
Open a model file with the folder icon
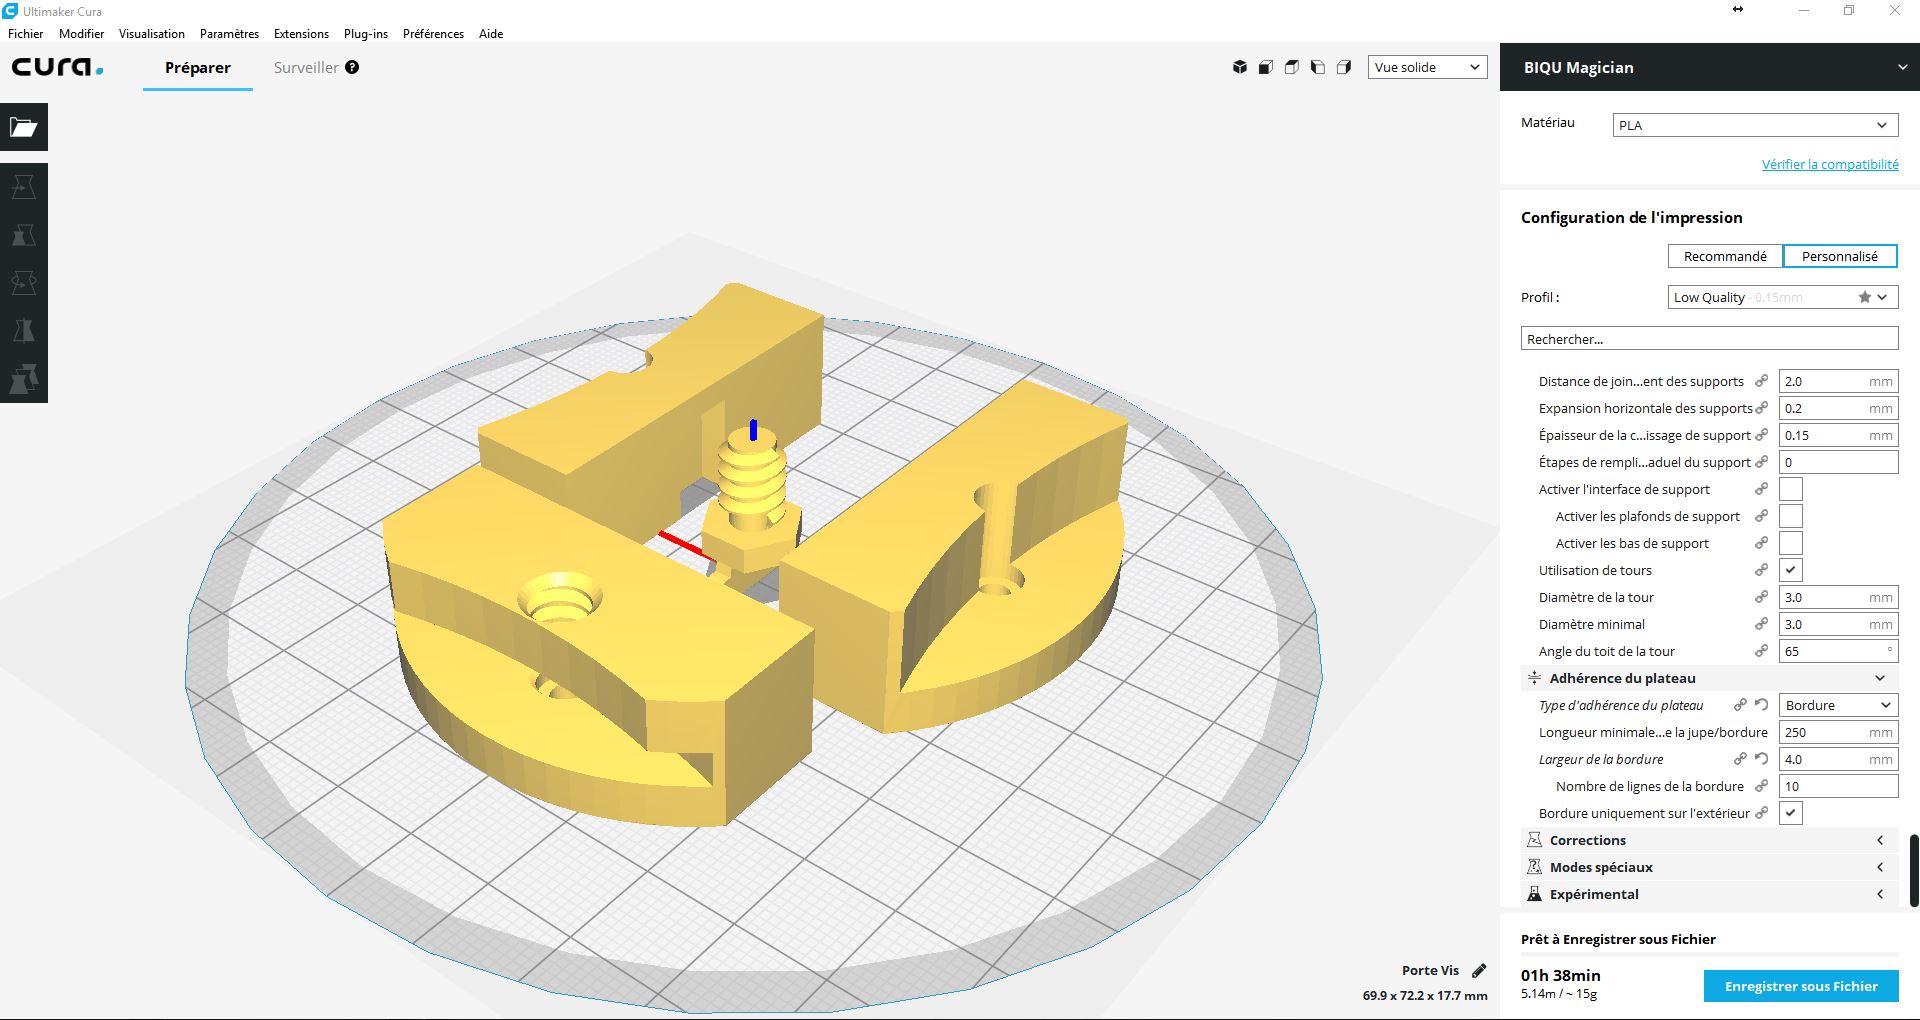coord(24,127)
